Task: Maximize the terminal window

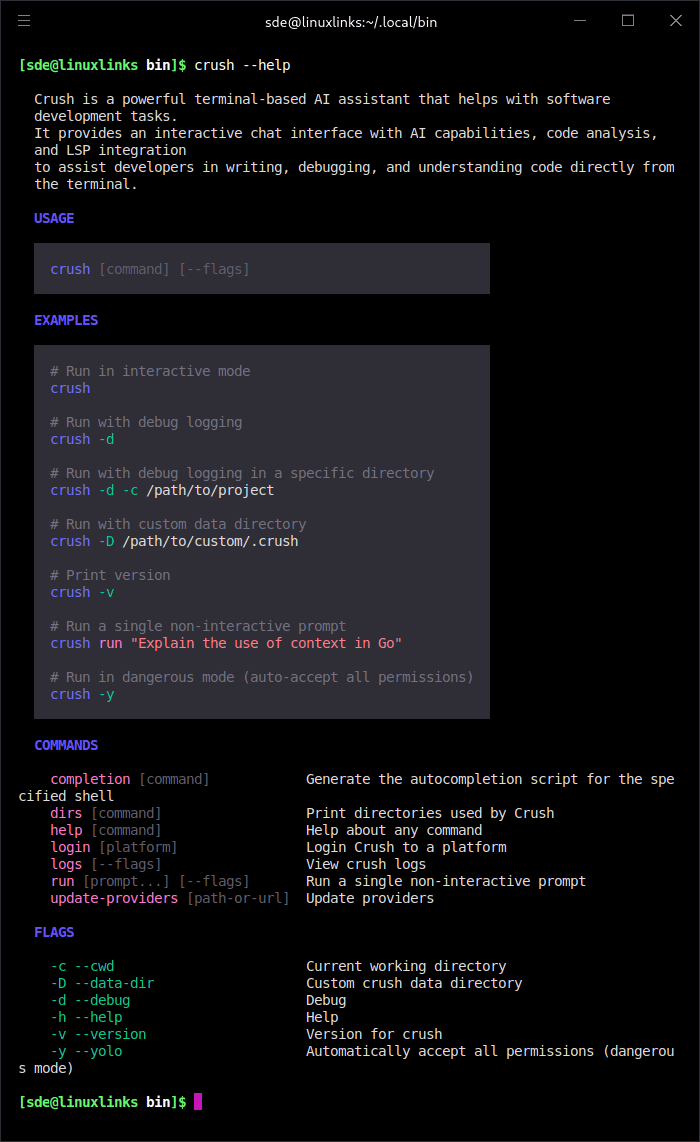Action: [628, 20]
